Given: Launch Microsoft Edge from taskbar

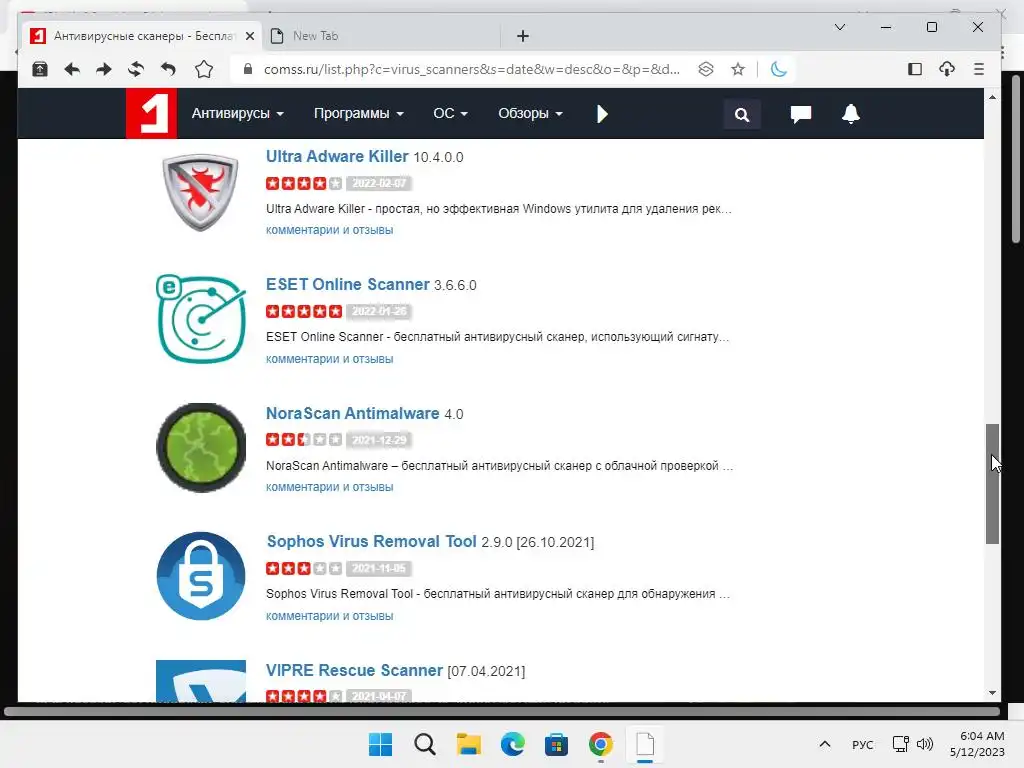Looking at the screenshot, I should tap(513, 744).
